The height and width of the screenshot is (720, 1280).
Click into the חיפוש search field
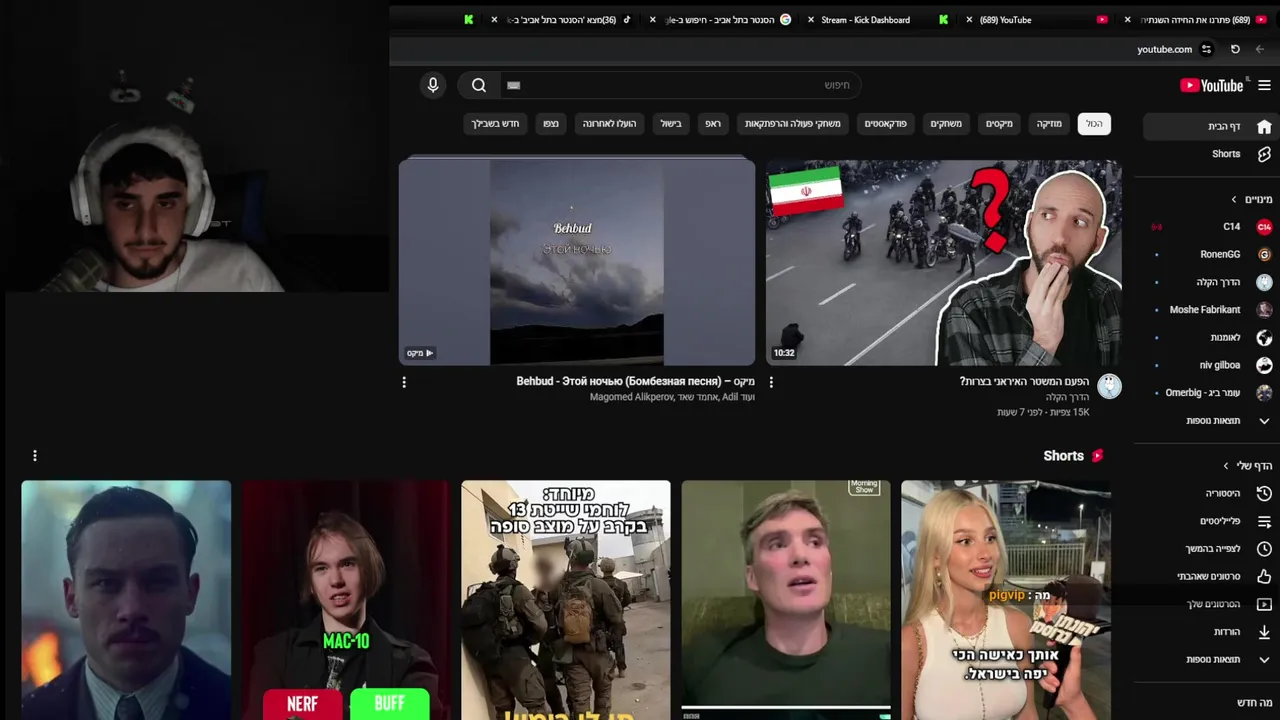coord(680,85)
